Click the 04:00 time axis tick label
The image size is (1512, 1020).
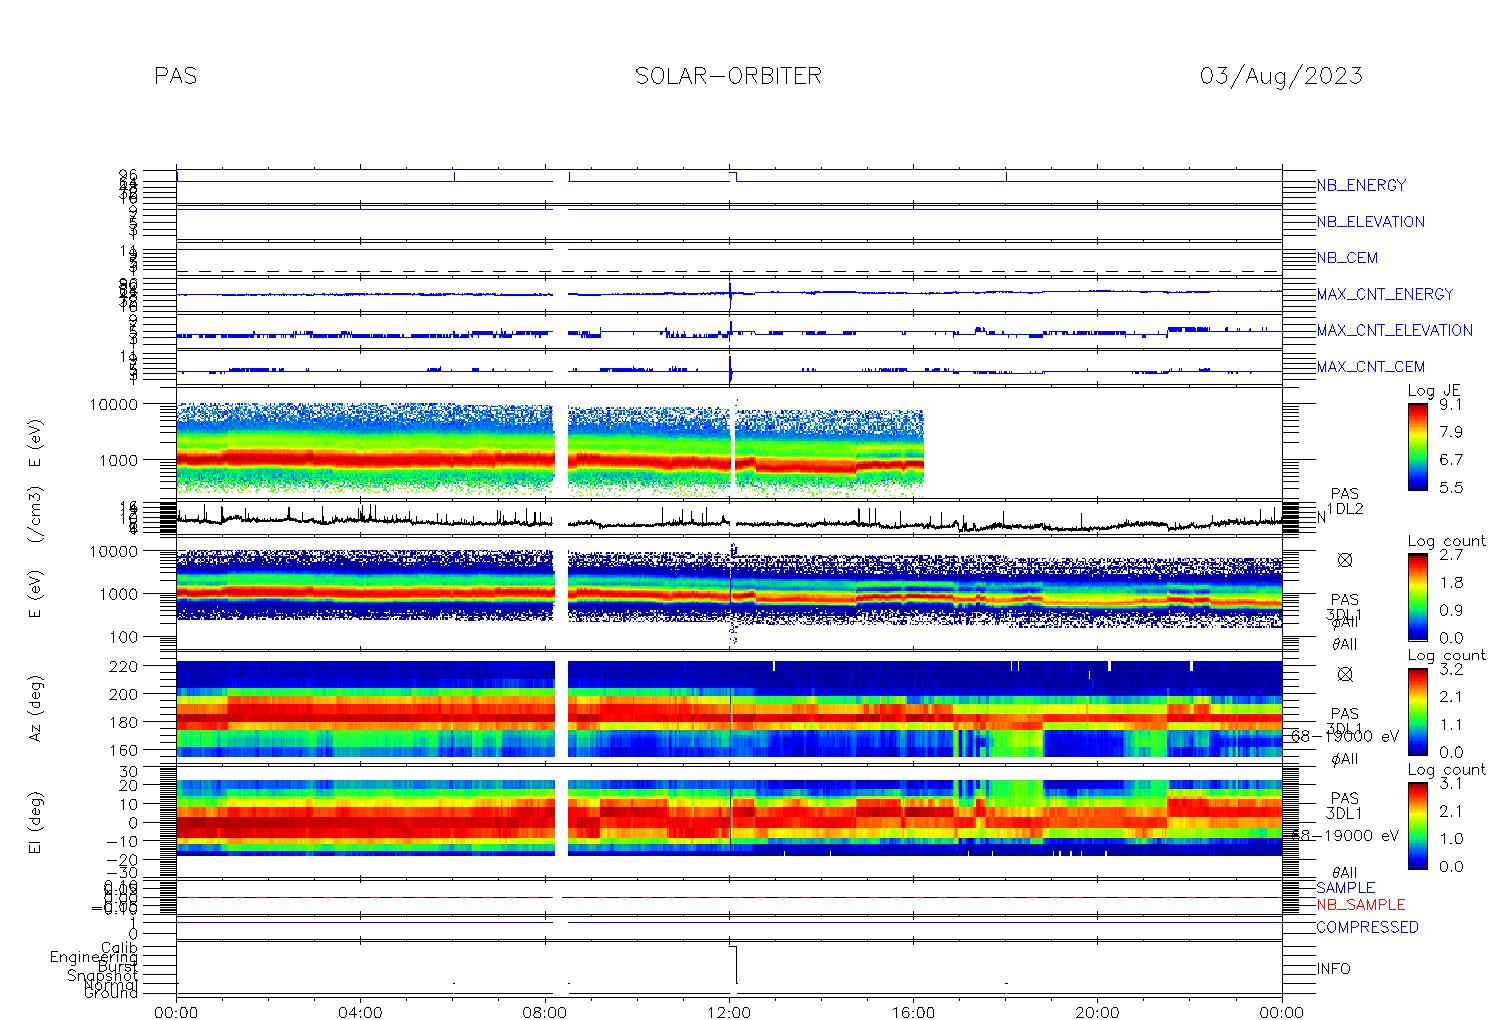(360, 1012)
